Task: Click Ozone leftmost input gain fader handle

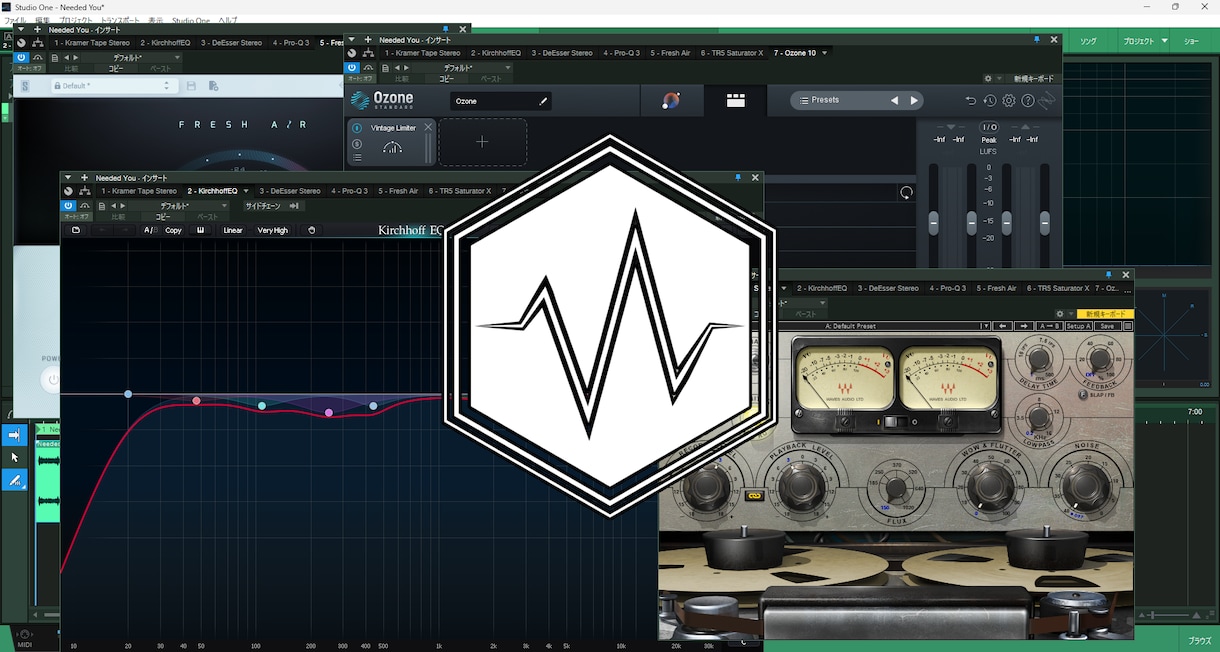Action: [x=933, y=223]
